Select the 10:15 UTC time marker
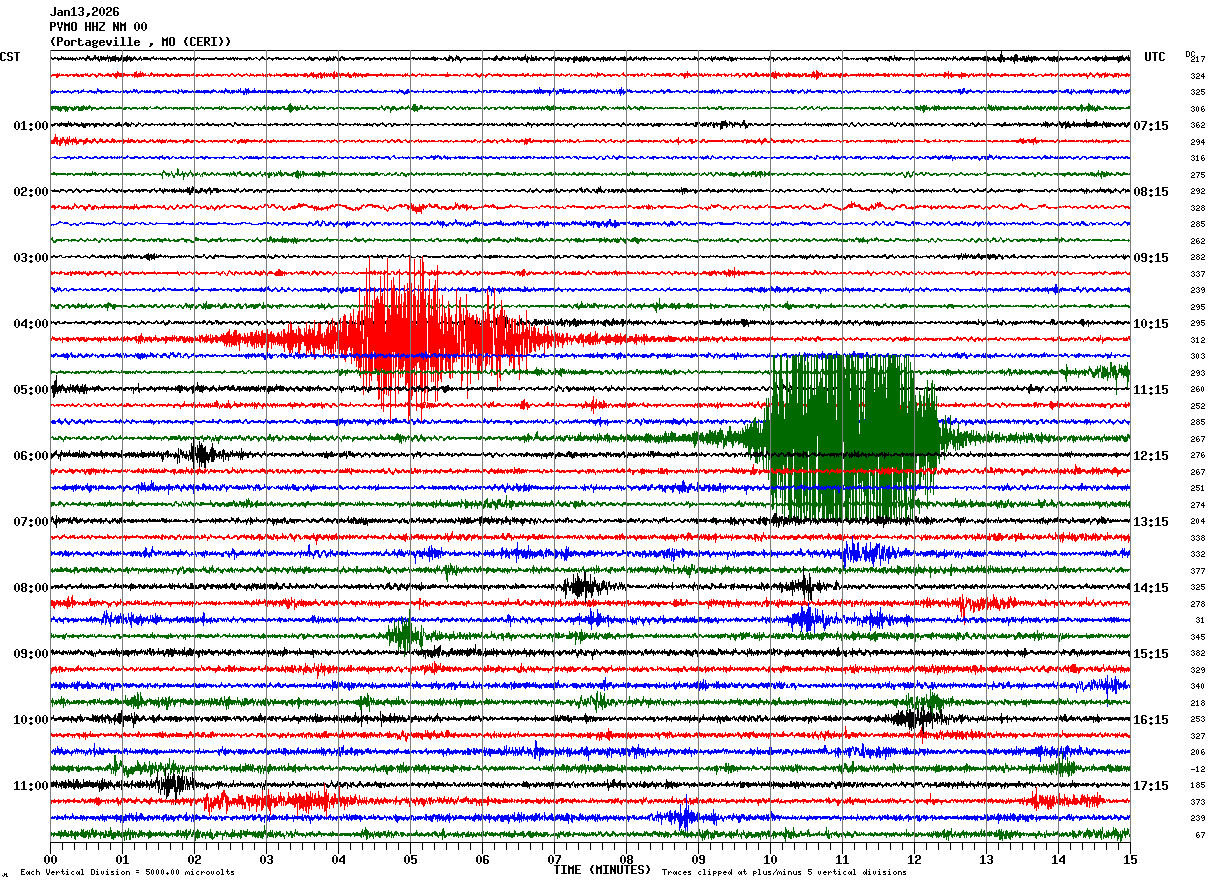 1151,324
